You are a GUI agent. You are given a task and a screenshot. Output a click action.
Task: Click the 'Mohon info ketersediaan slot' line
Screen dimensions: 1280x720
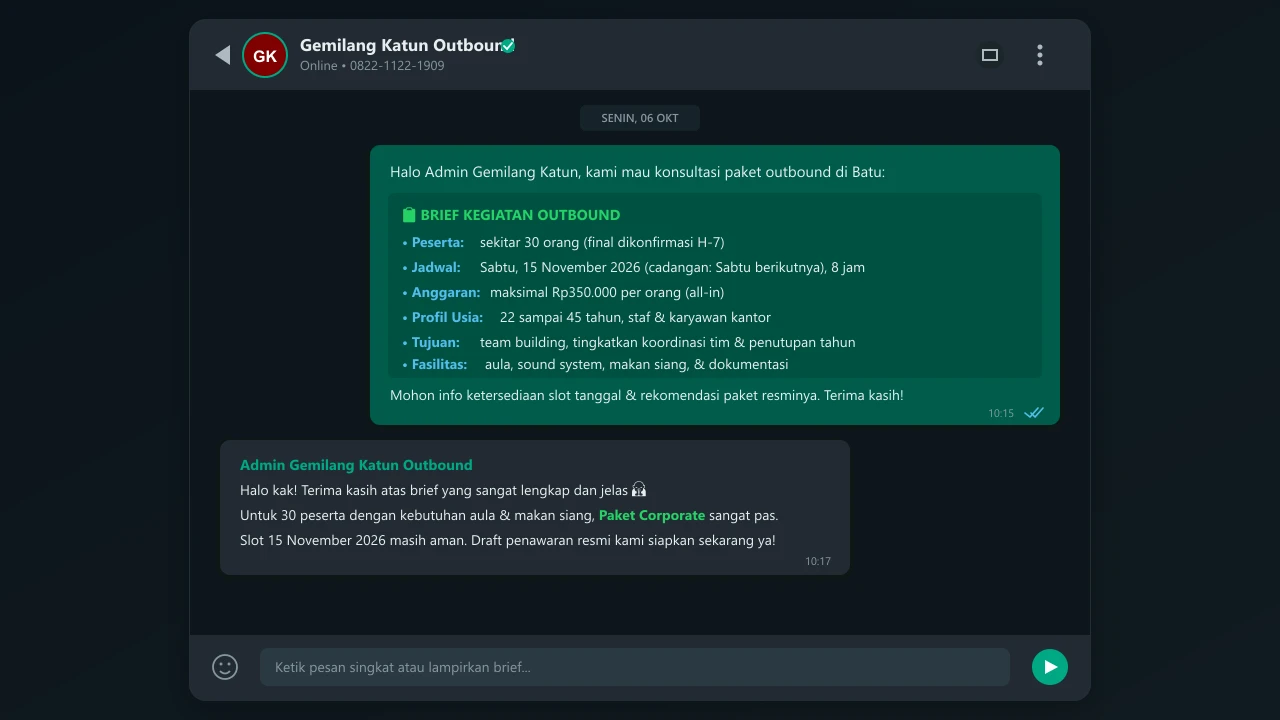coord(647,395)
